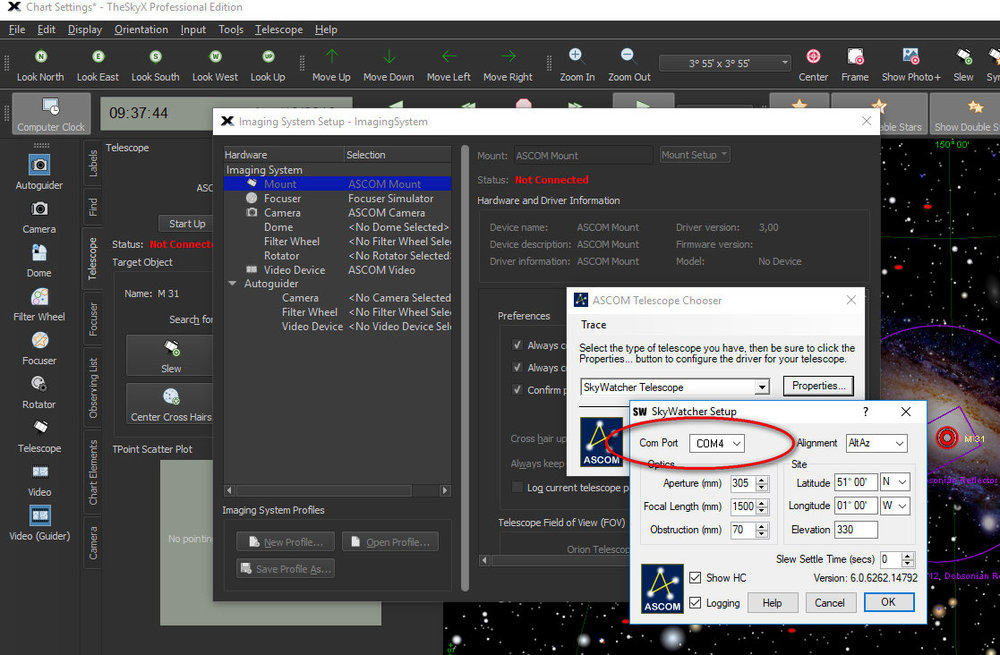Screen dimensions: 1000x655
Task: Open the Mount Setup dropdown button
Action: [x=695, y=155]
